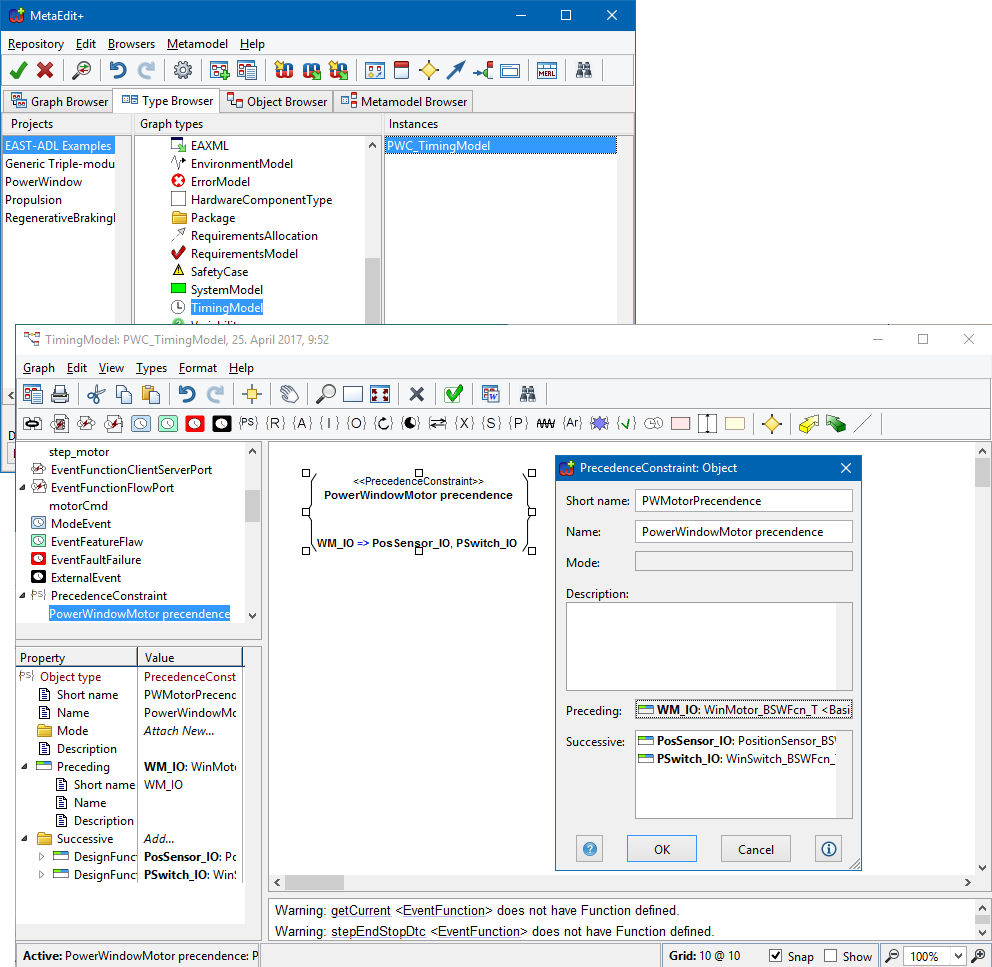Expand the PosSensor_IO DesignFunction row
Screen dimensions: 992x967
(41, 857)
